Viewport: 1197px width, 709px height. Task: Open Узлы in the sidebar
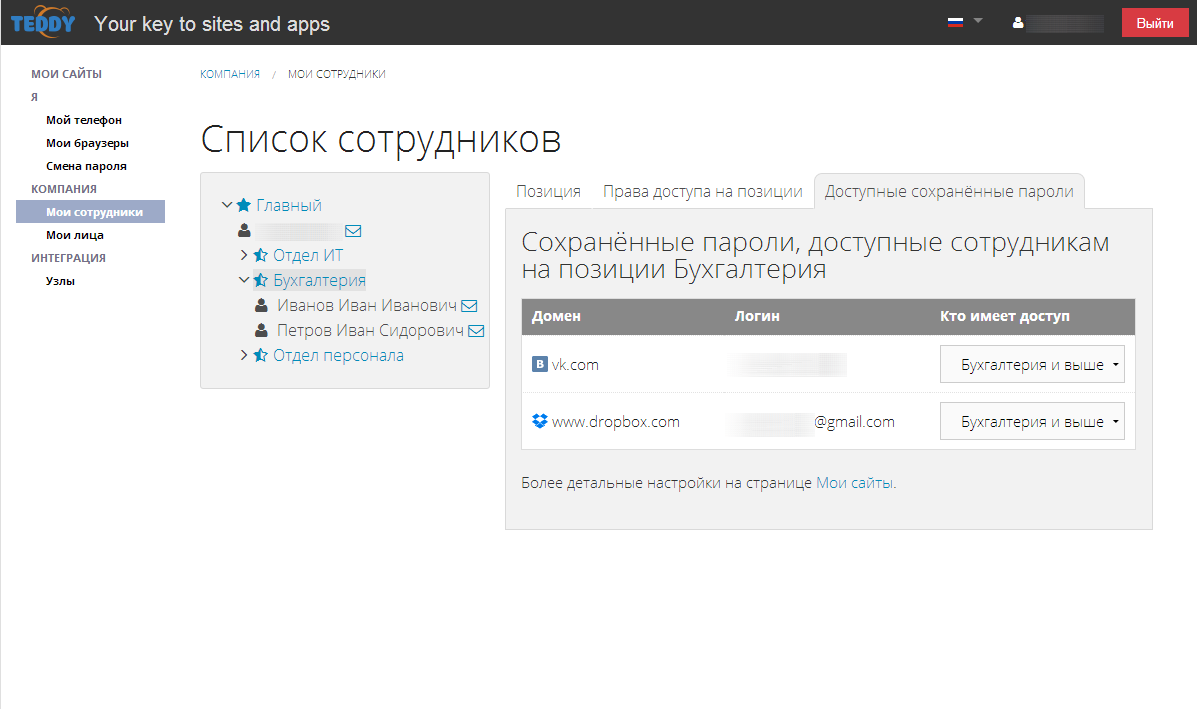(x=60, y=281)
